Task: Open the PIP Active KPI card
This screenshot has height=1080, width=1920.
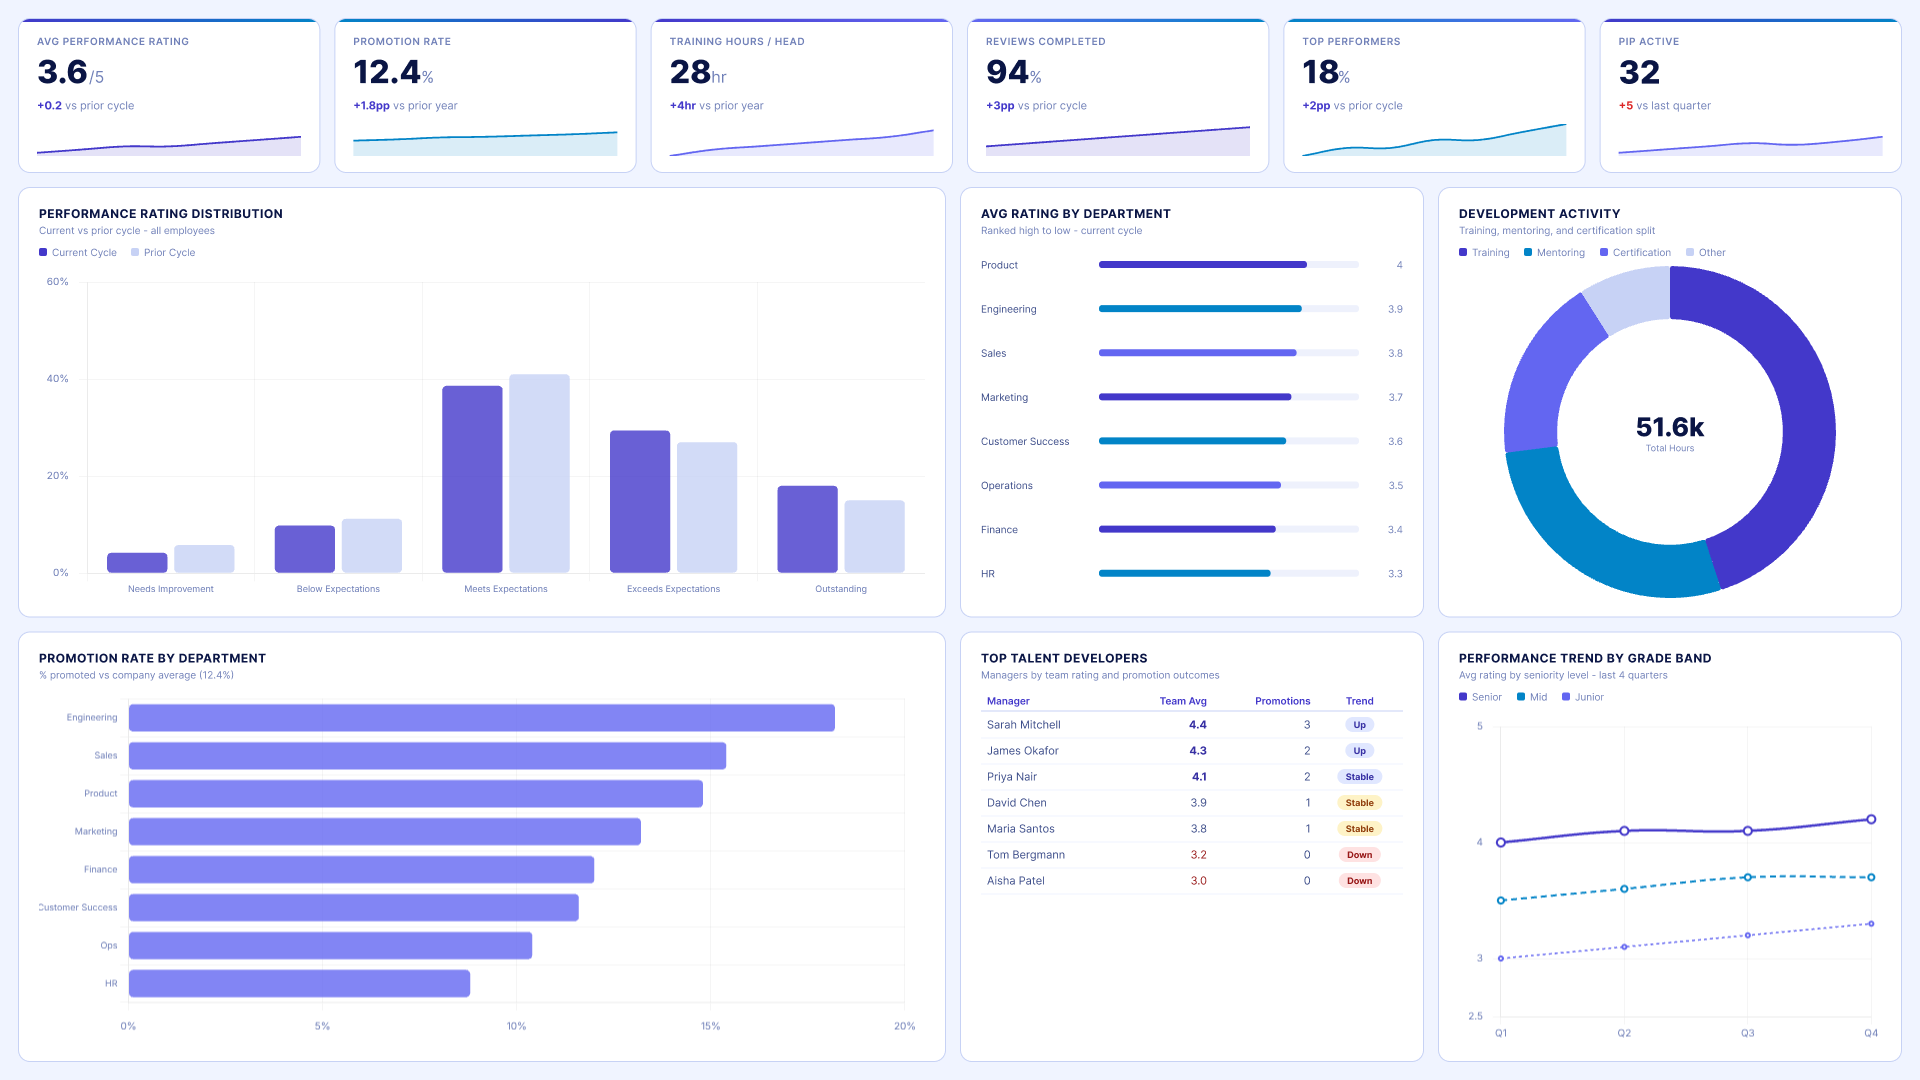Action: click(1750, 96)
